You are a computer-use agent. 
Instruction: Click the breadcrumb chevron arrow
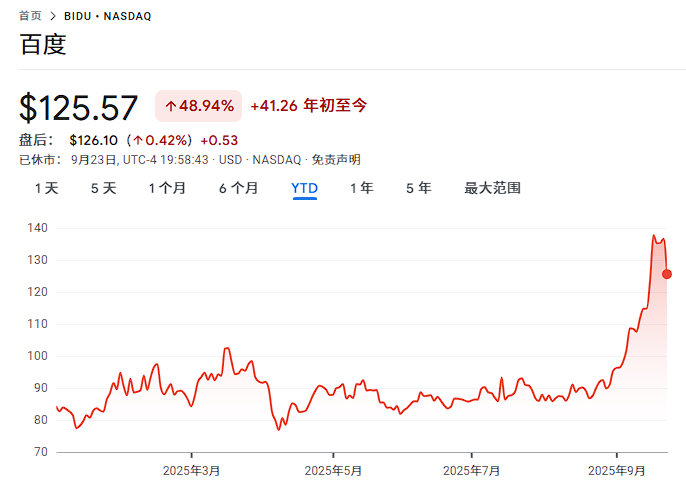[53, 16]
